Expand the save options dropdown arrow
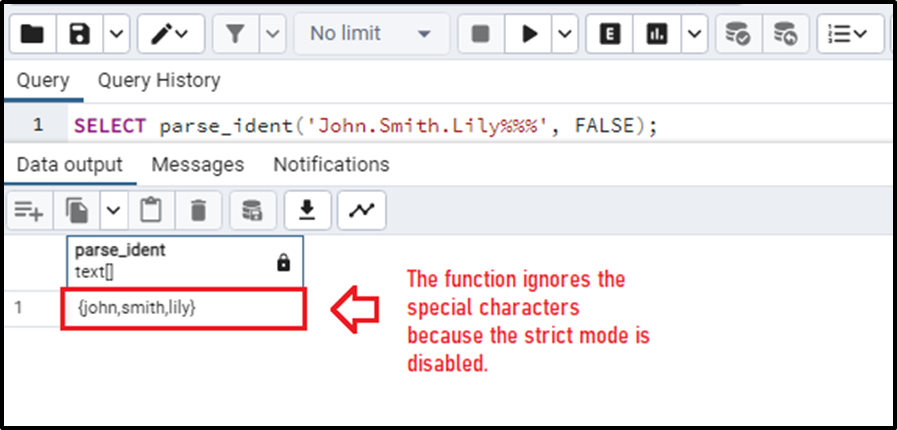897x430 pixels. pyautogui.click(x=116, y=34)
